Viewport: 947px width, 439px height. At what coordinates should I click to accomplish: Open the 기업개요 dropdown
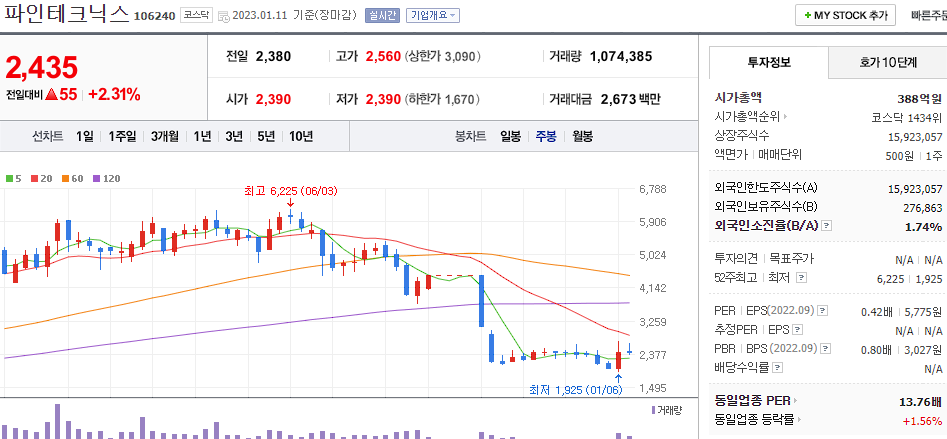coord(433,16)
